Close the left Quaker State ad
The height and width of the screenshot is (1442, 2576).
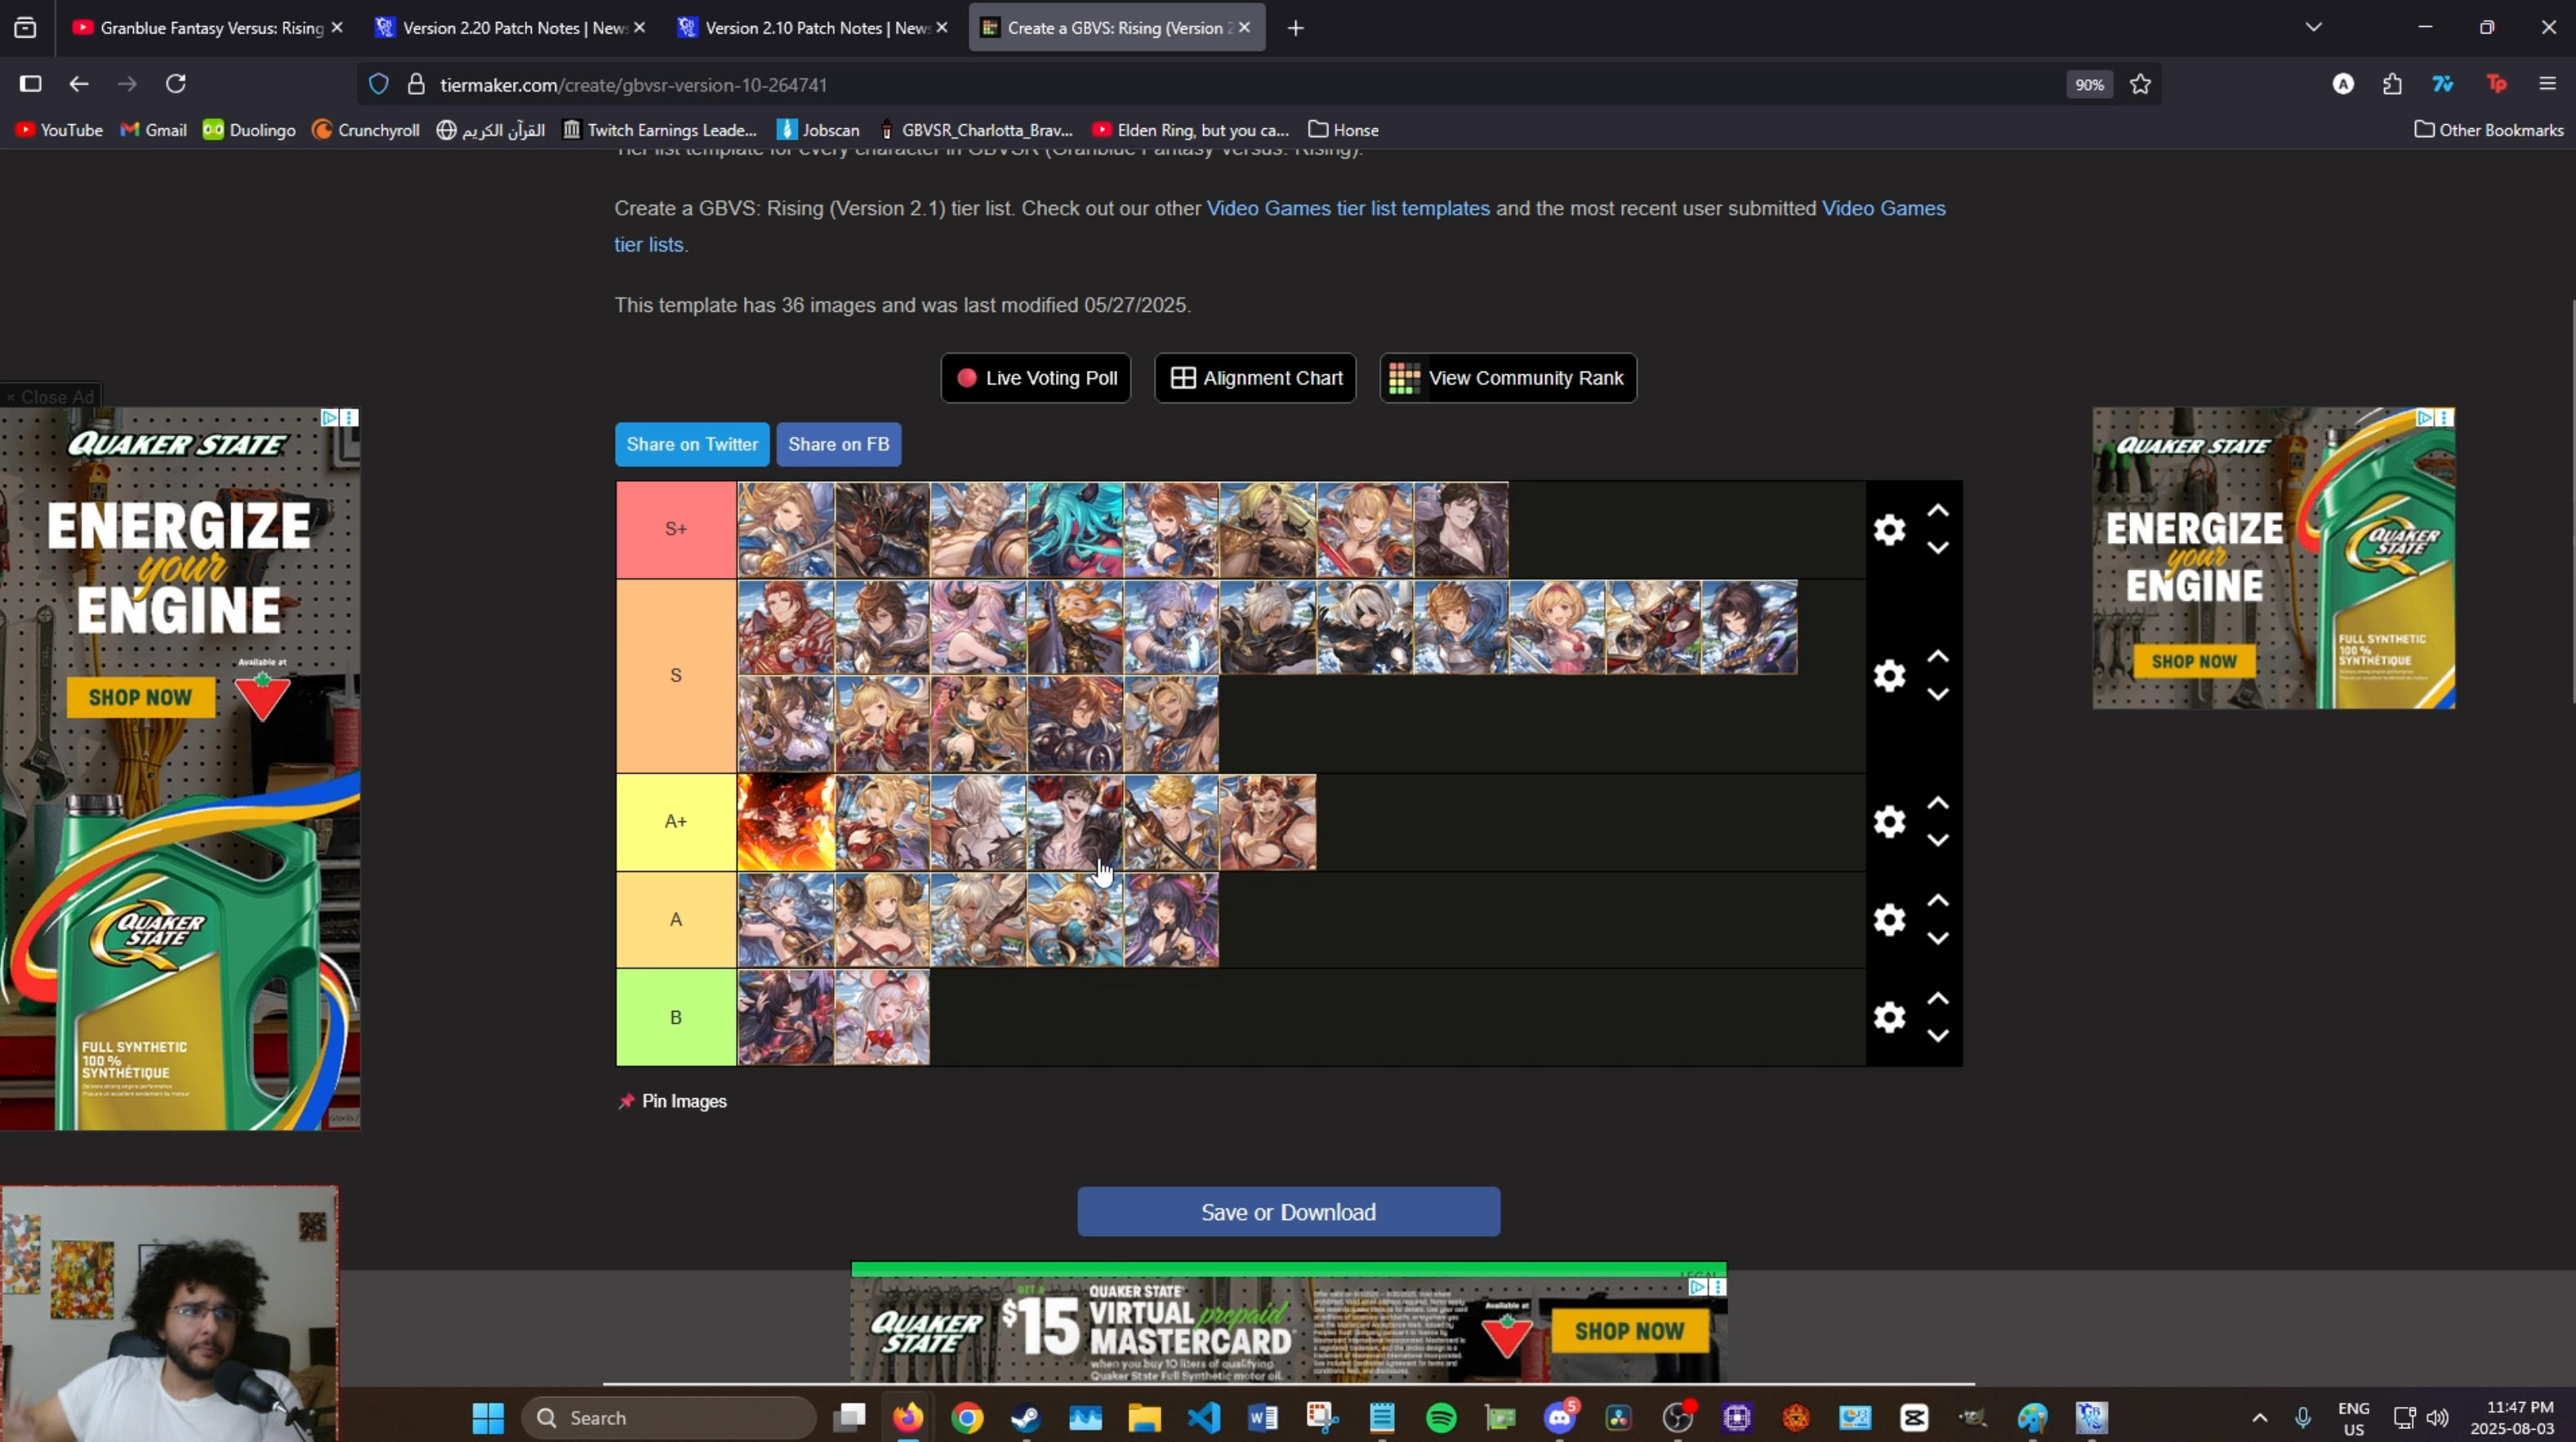50,397
